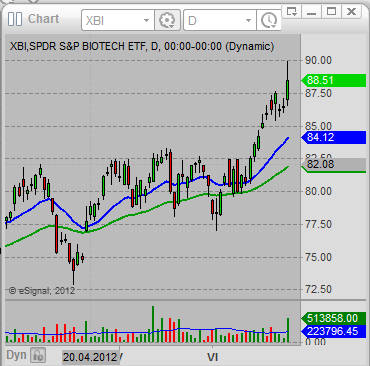Click the window options dropdown icon
The height and width of the screenshot is (366, 370).
click(292, 12)
